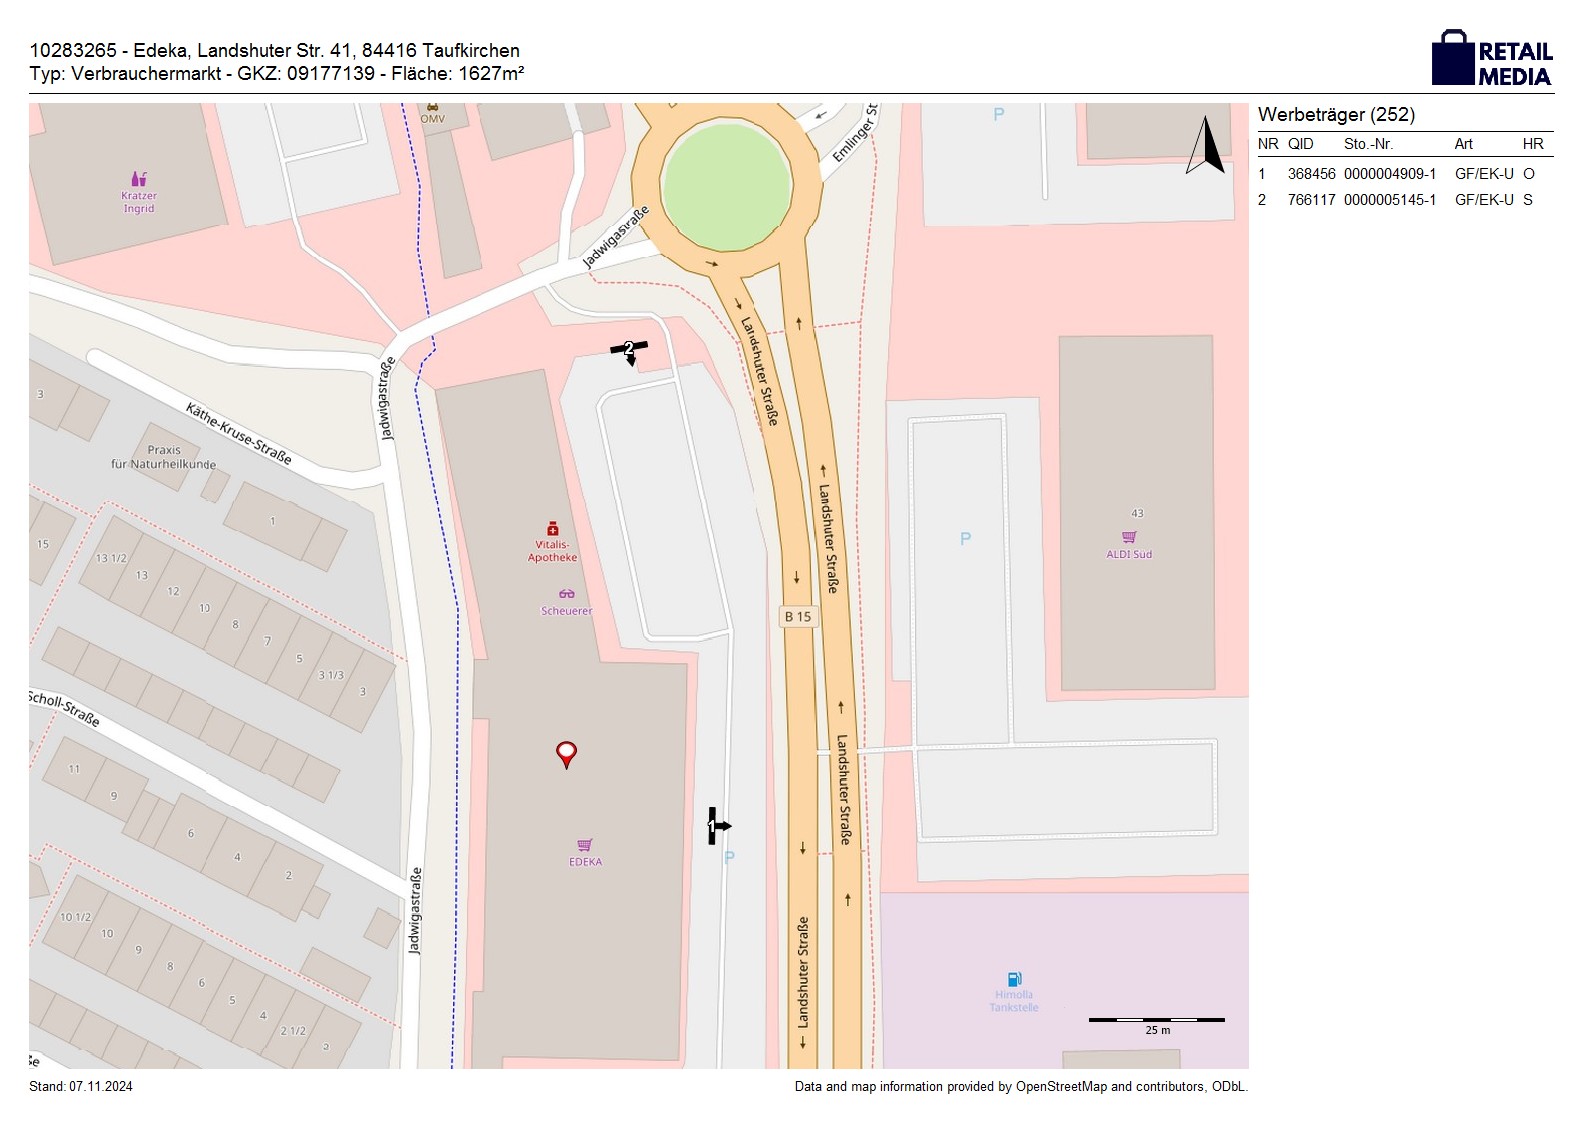Click advertising marker number 1
Screen dimensions: 1587x1123
(716, 826)
